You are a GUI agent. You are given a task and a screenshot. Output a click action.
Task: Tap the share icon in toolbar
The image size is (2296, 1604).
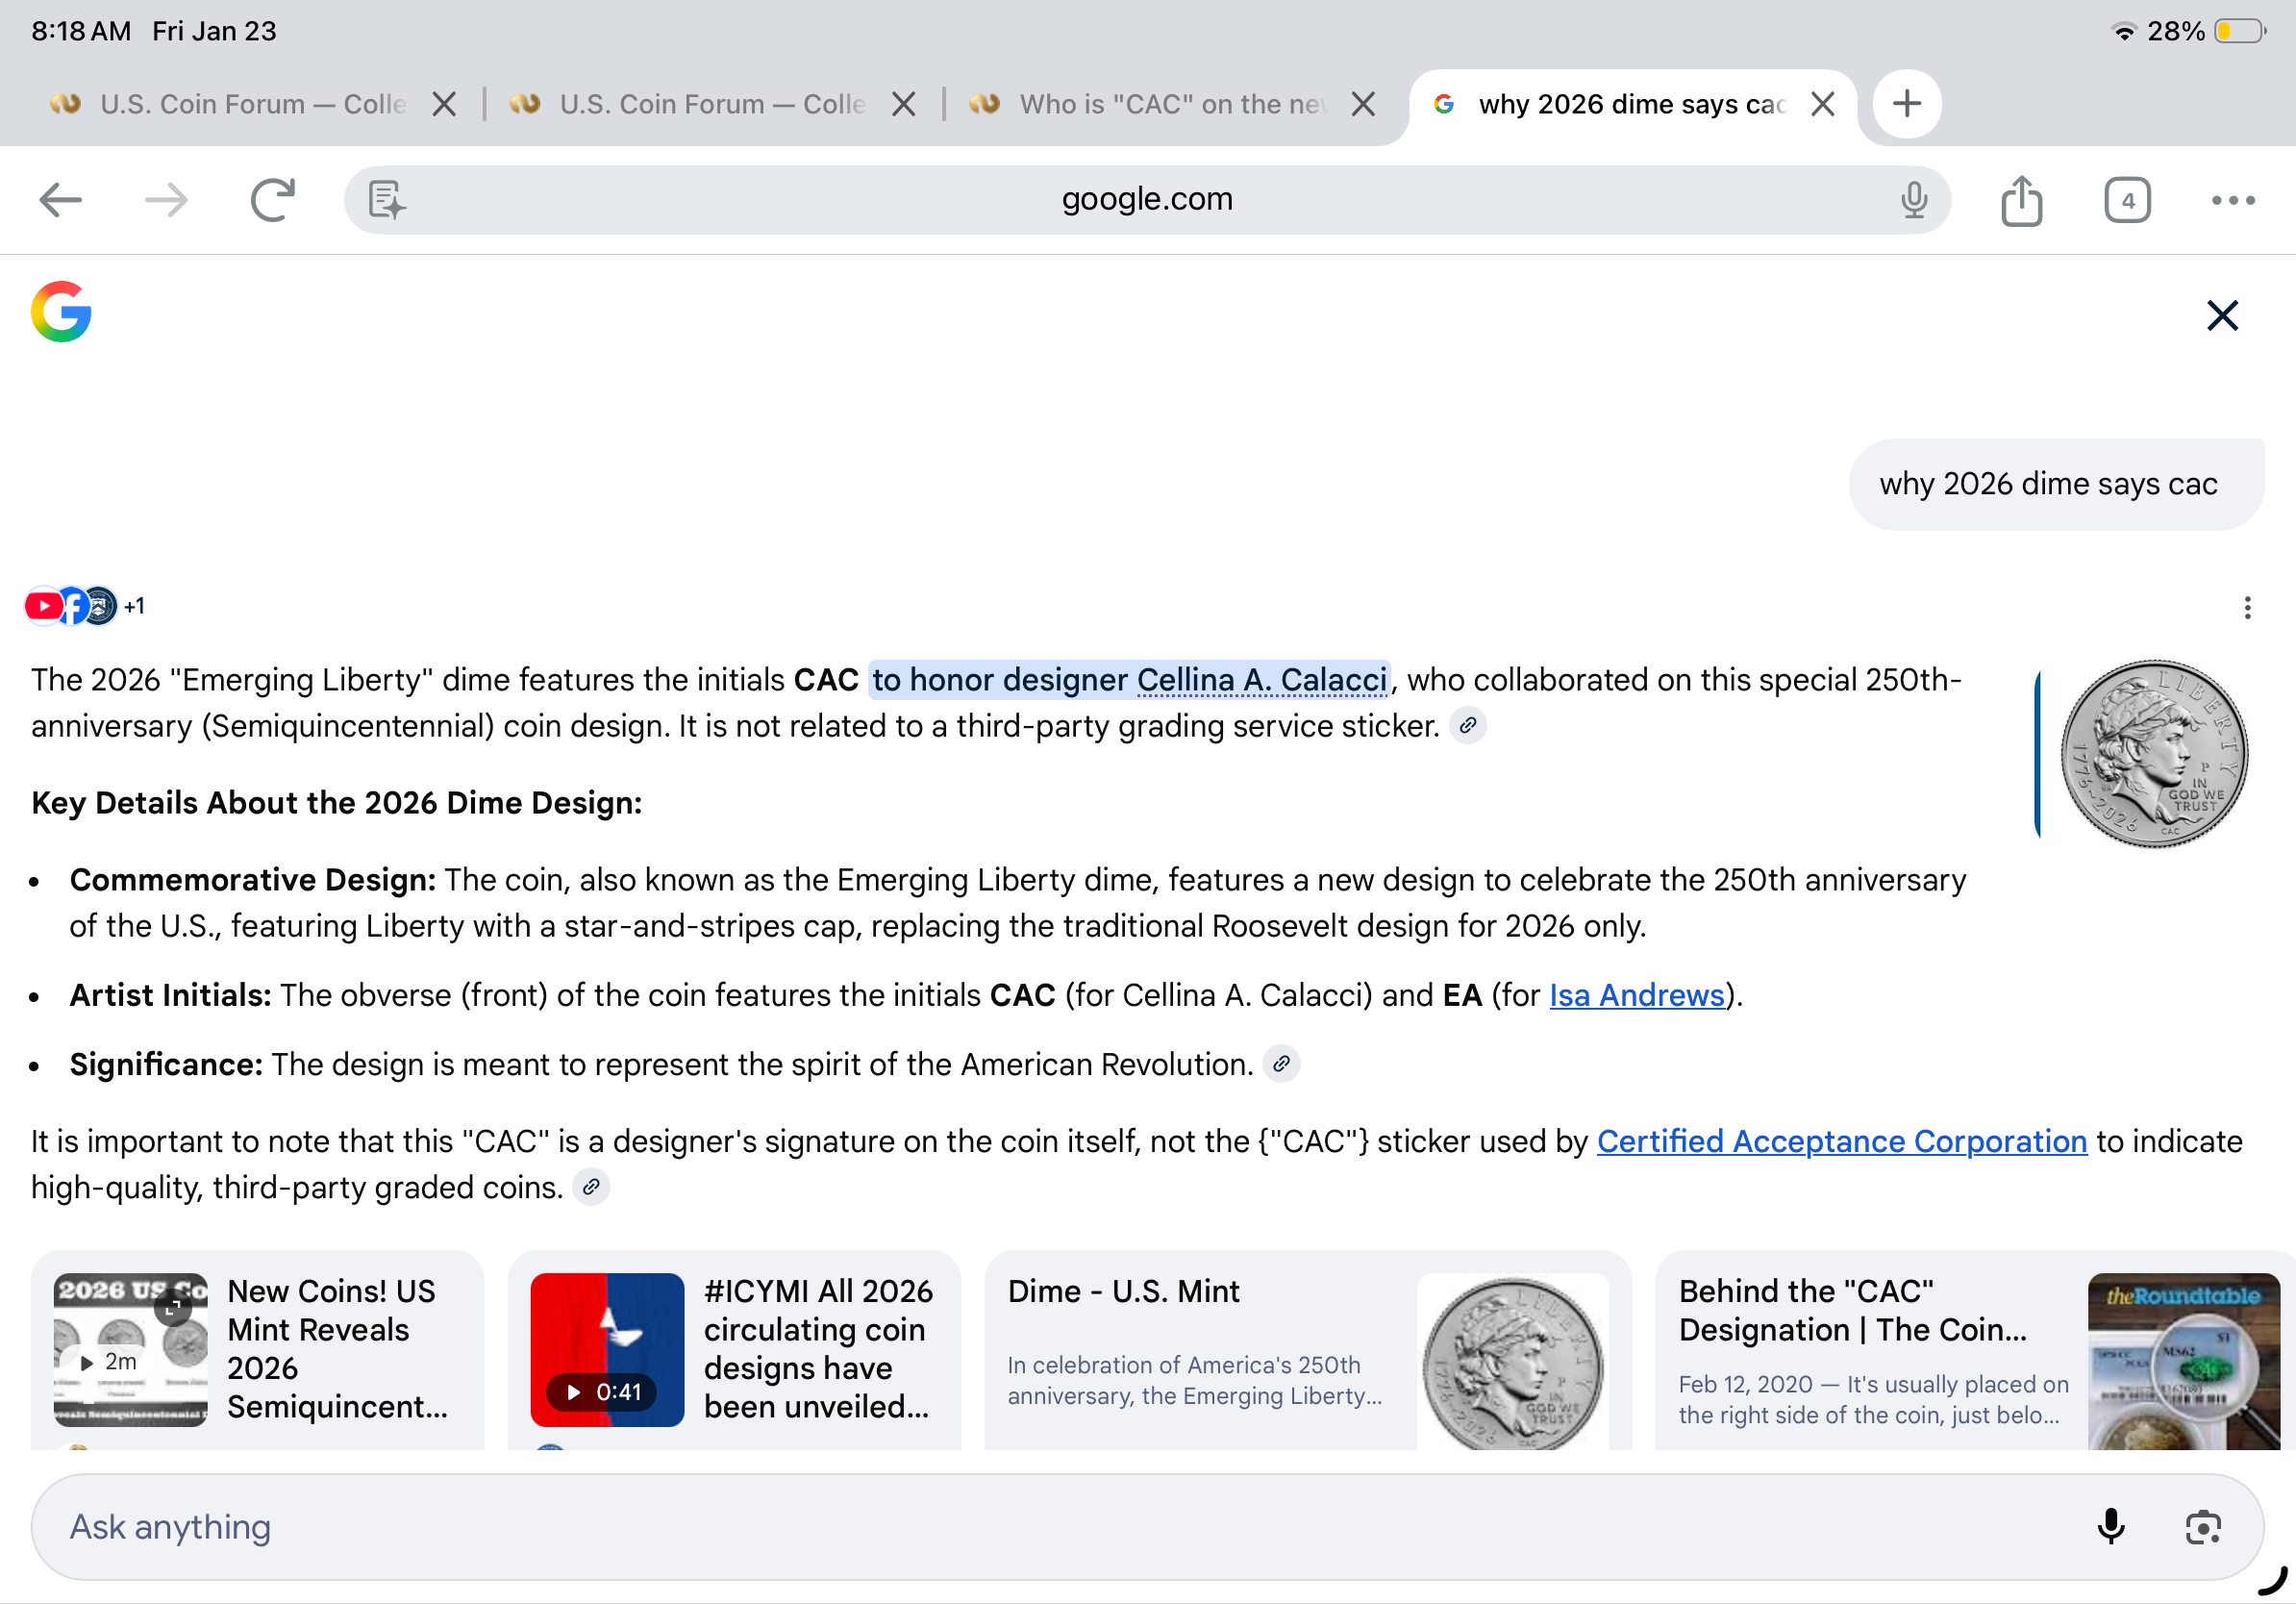[2021, 200]
